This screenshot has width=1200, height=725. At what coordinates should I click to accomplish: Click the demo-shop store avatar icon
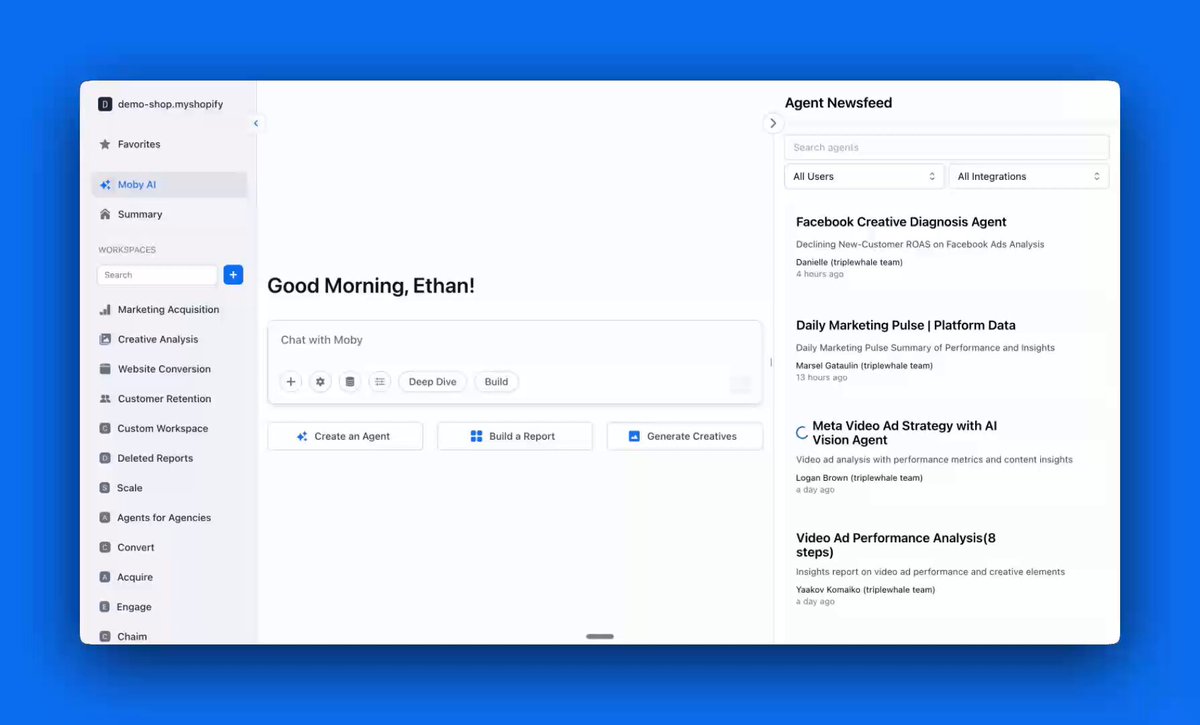(105, 104)
